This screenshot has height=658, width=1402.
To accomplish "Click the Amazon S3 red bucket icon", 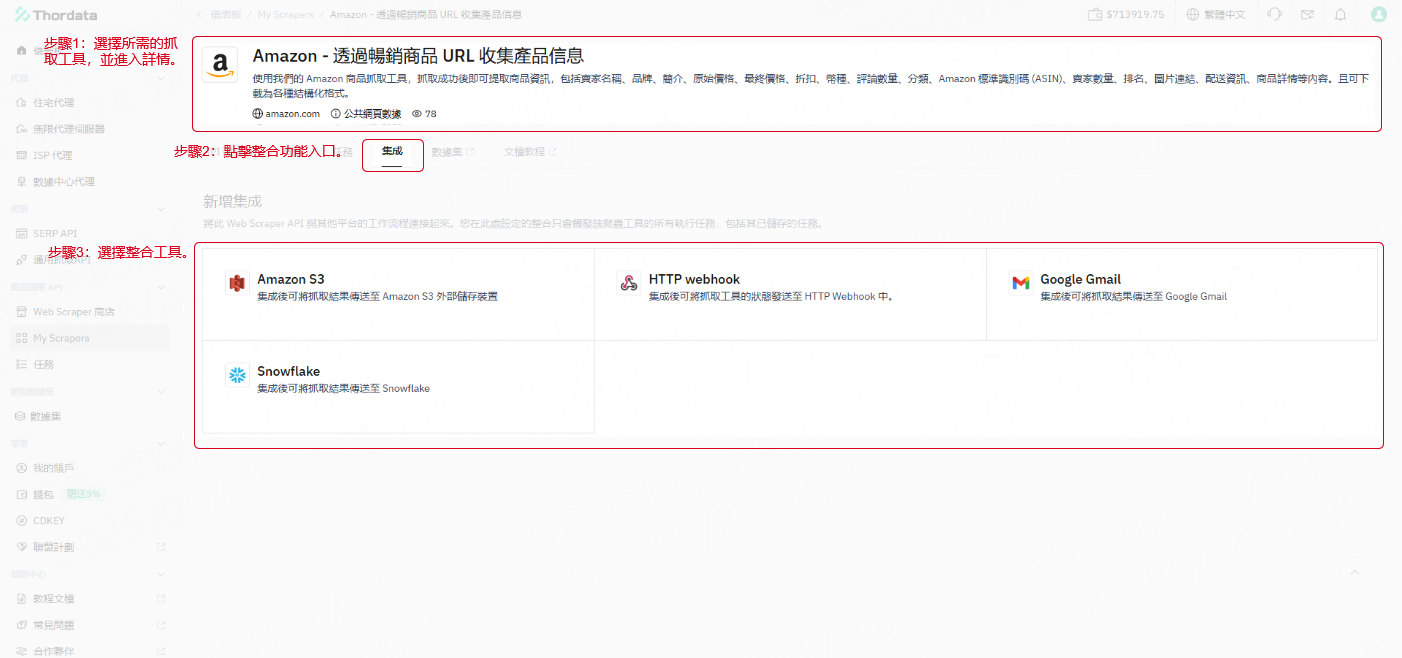I will (x=237, y=284).
